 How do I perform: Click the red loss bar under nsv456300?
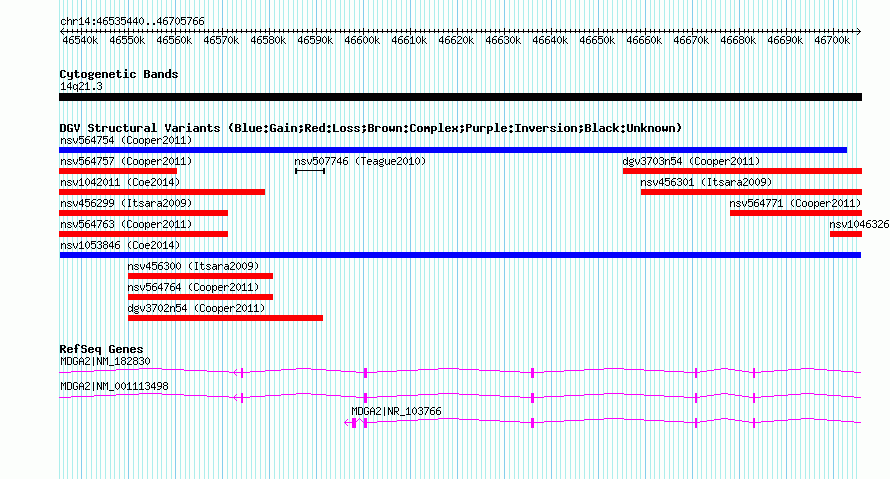click(200, 276)
